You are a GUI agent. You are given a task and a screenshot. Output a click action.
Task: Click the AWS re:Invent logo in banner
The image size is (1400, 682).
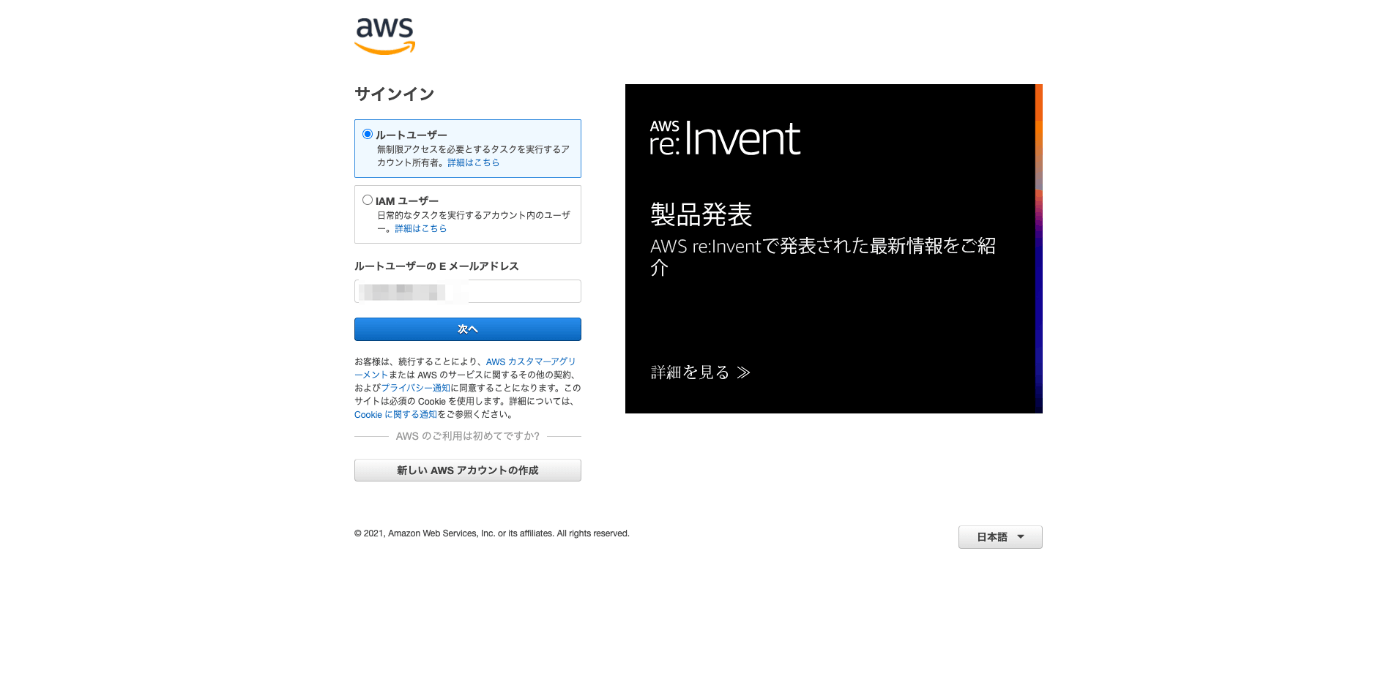click(x=725, y=138)
